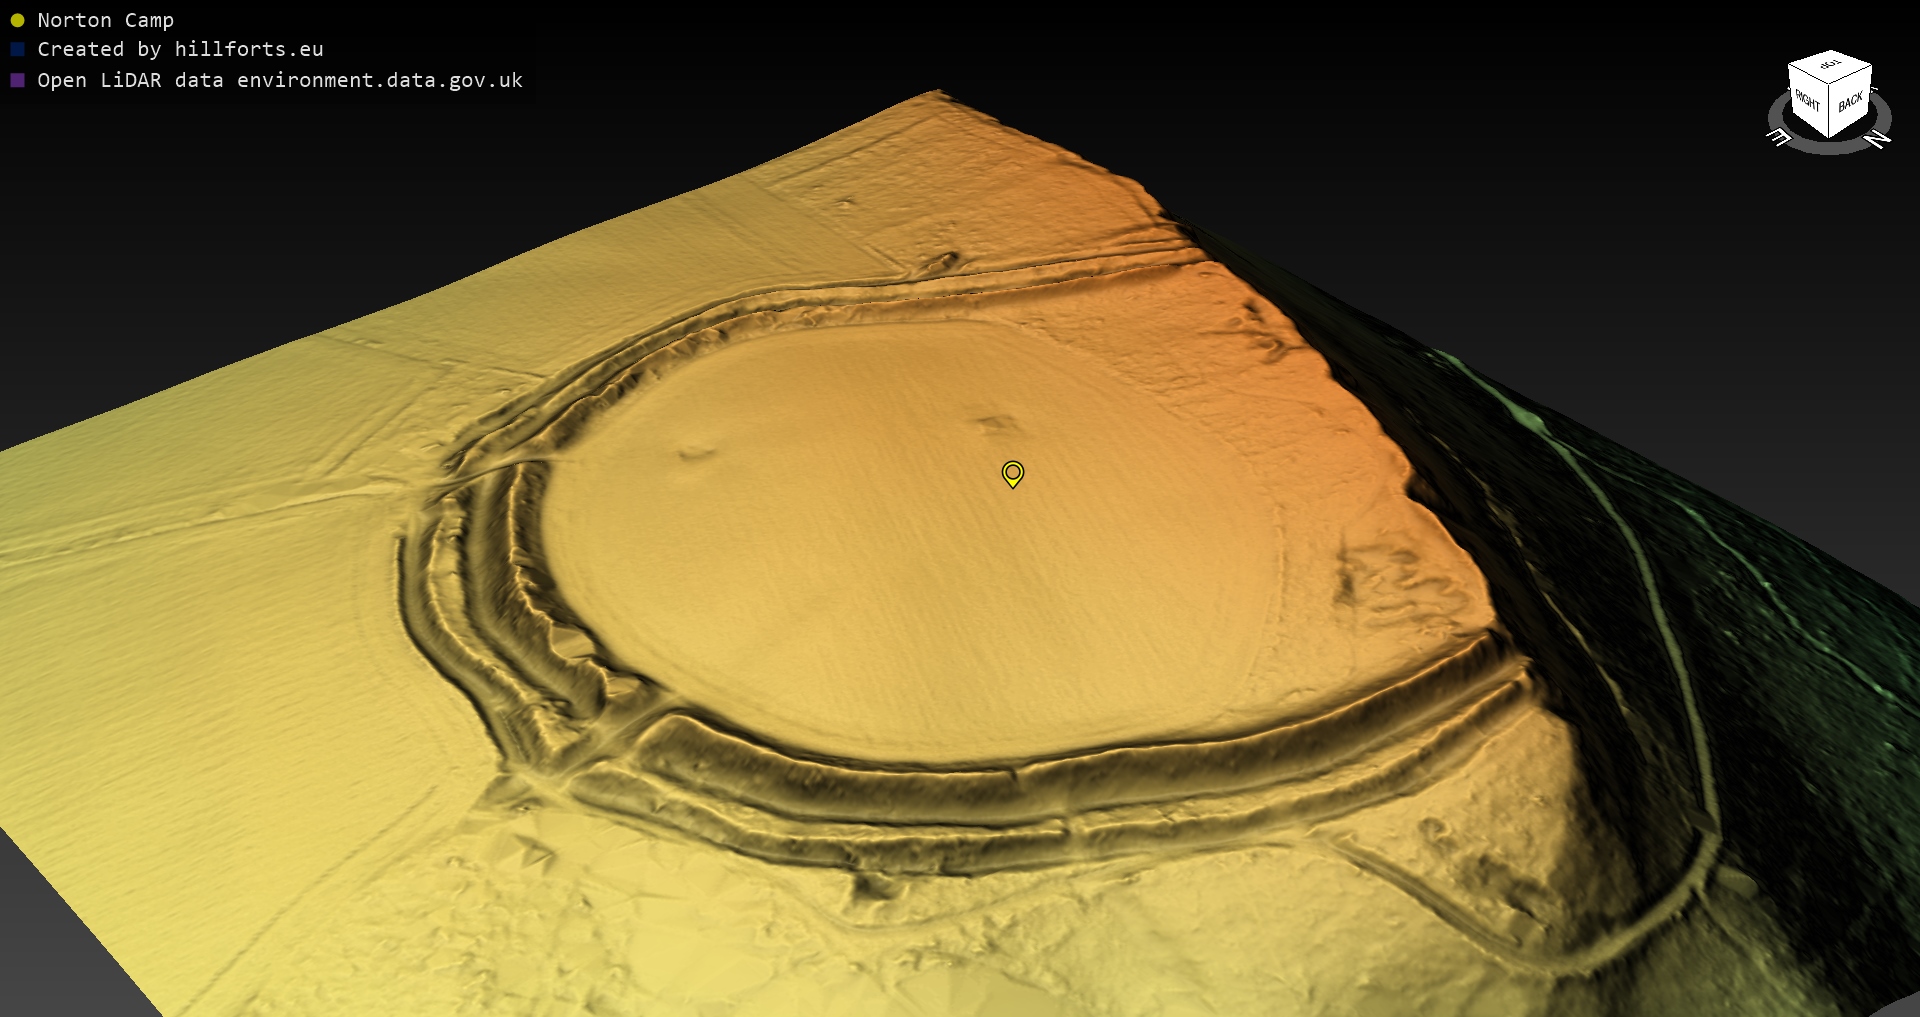Click the gray compass ring below the cube
The height and width of the screenshot is (1017, 1920).
coord(1830,147)
